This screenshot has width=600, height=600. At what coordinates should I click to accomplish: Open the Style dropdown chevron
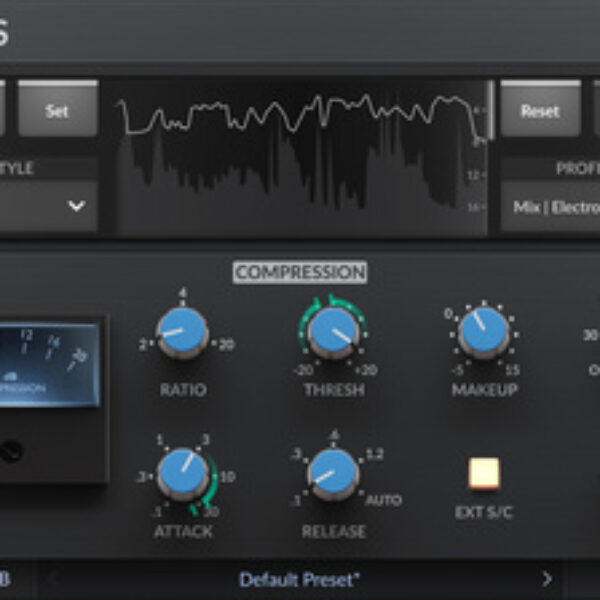pyautogui.click(x=77, y=206)
